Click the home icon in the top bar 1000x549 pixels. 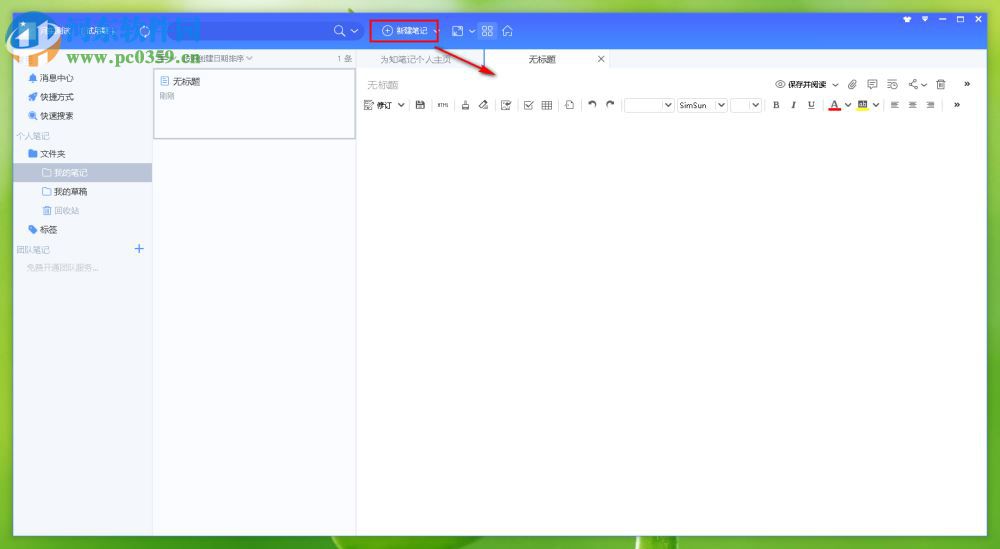[x=507, y=31]
